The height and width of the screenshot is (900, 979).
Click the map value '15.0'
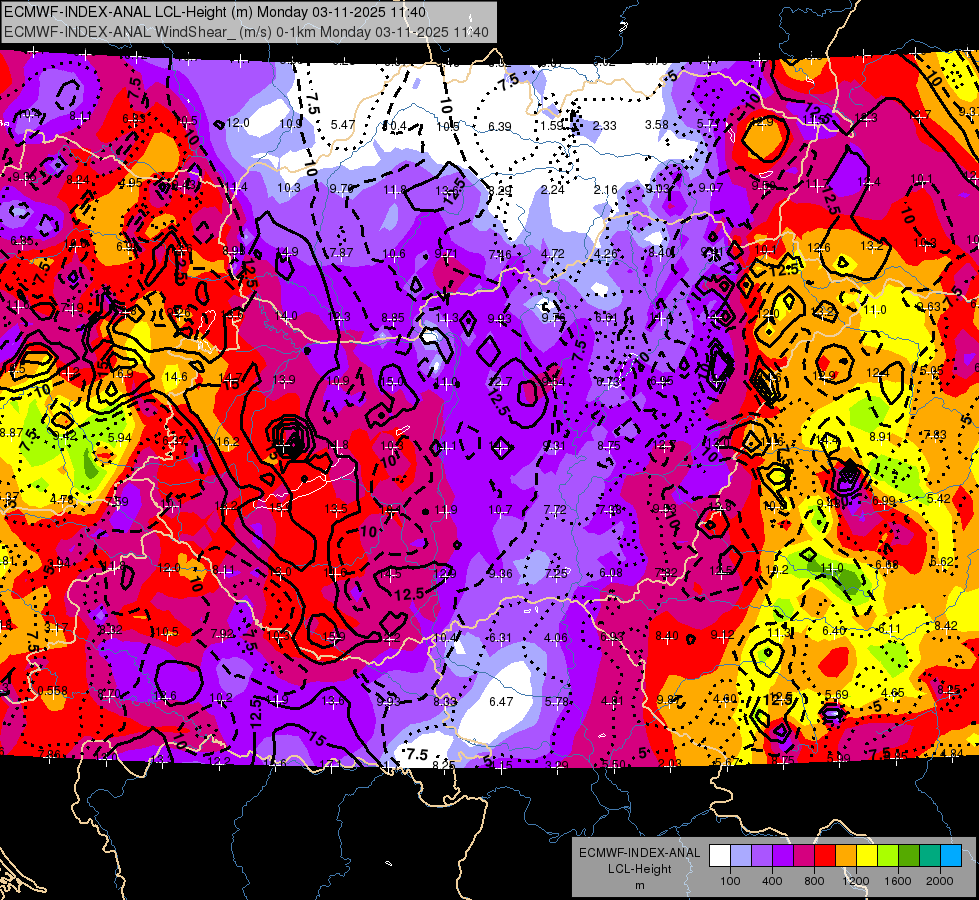click(x=392, y=381)
